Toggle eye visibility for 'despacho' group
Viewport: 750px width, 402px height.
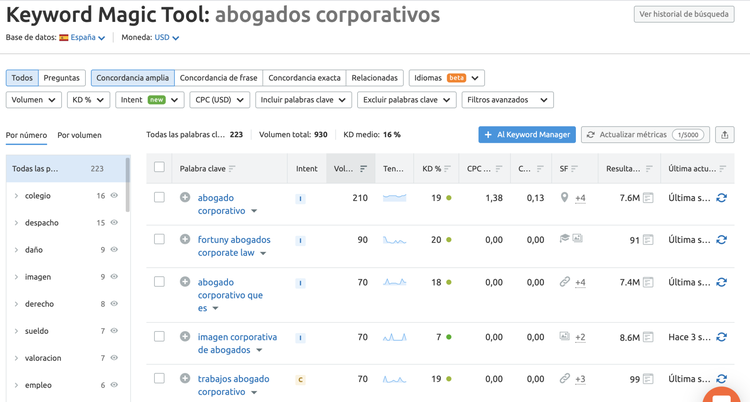(x=114, y=223)
